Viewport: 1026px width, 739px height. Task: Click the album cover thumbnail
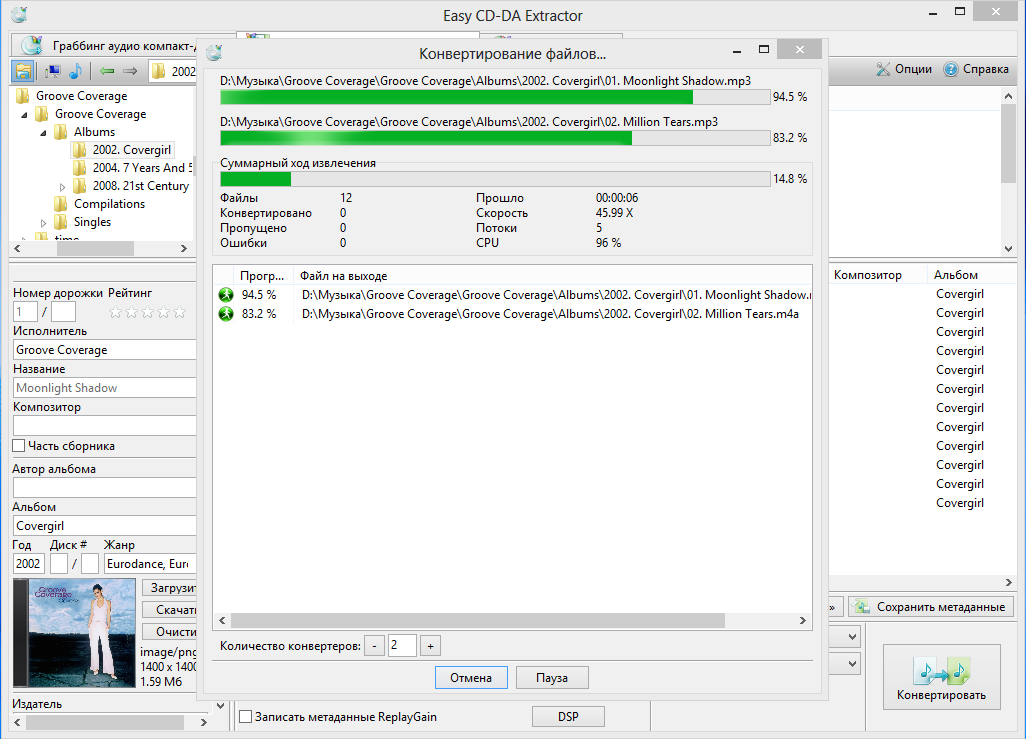click(x=75, y=632)
